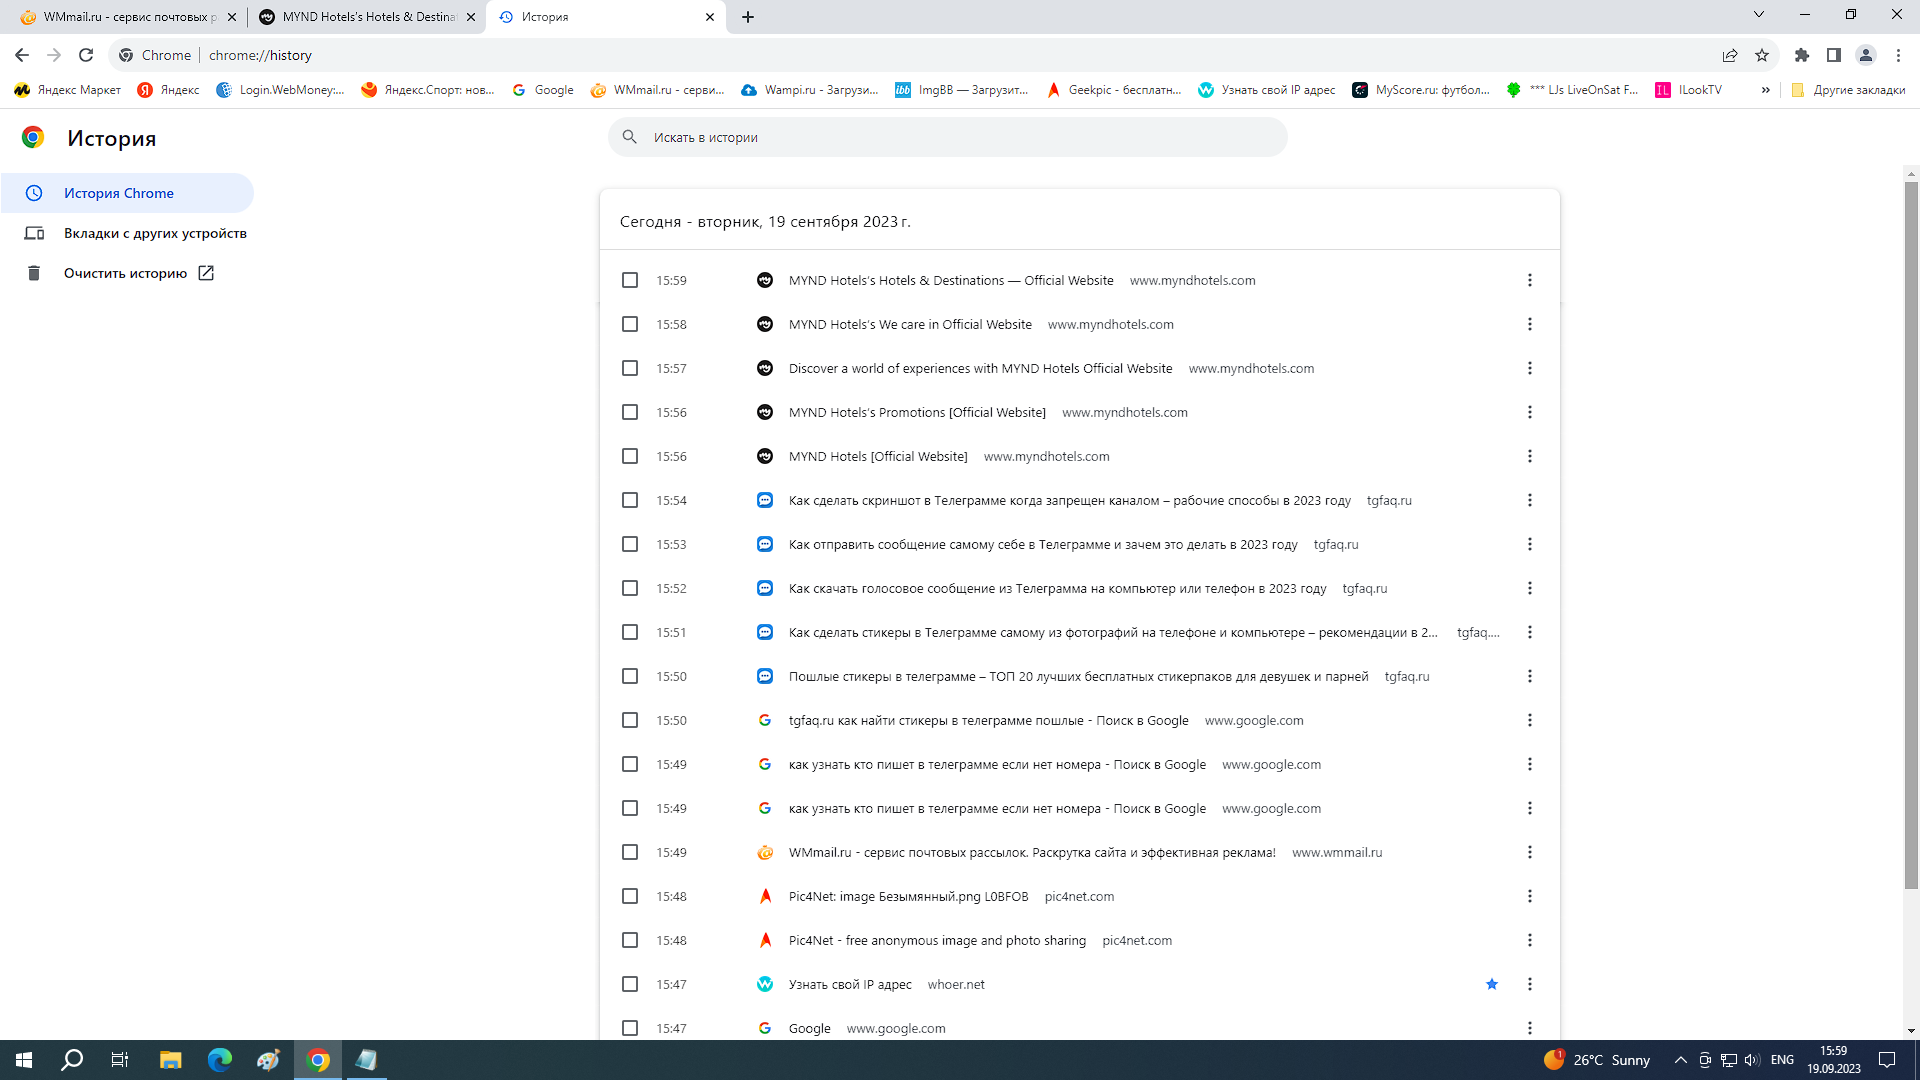Open Очистить историю external link icon
This screenshot has height=1080, width=1920.
coord(206,273)
